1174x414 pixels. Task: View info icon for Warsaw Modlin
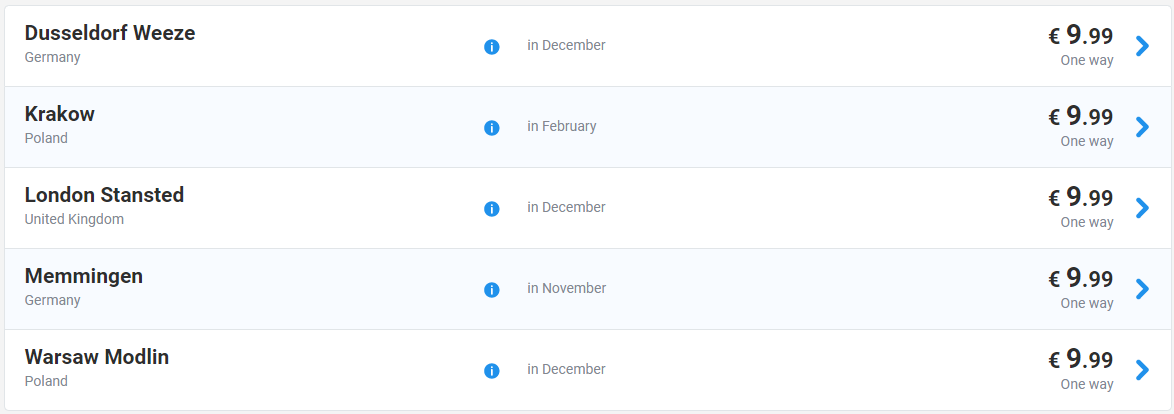tap(491, 371)
